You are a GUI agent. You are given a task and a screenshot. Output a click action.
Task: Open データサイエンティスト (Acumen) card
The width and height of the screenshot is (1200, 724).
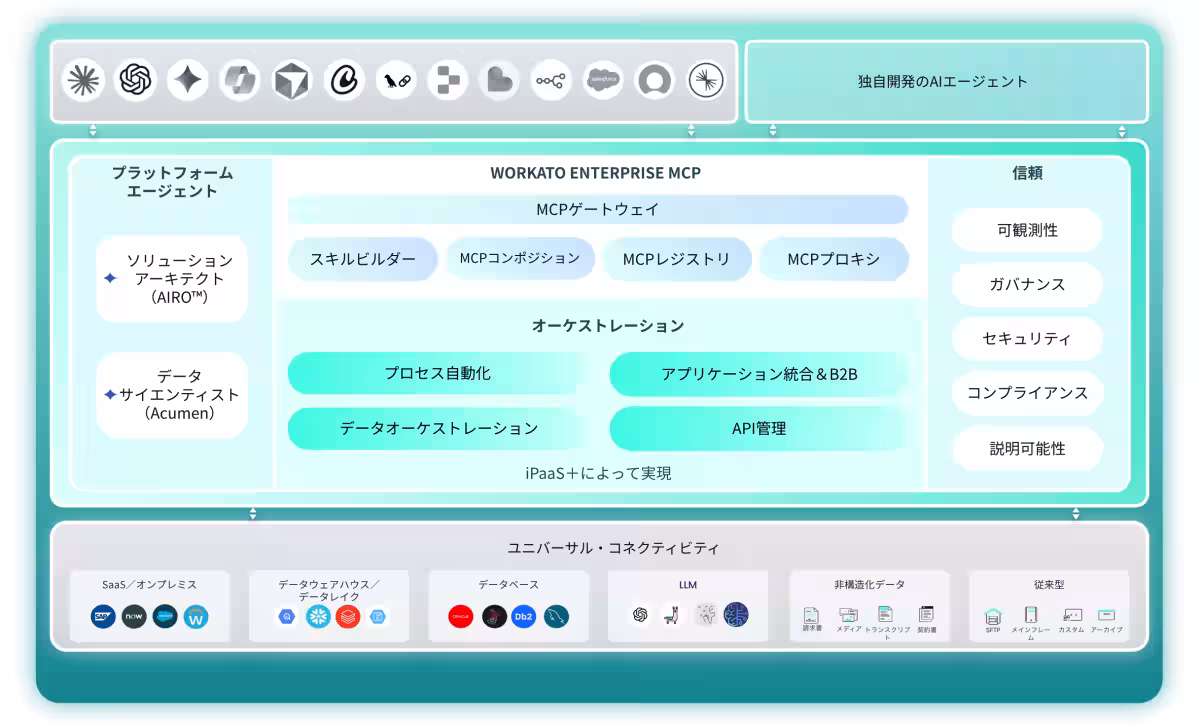[172, 394]
